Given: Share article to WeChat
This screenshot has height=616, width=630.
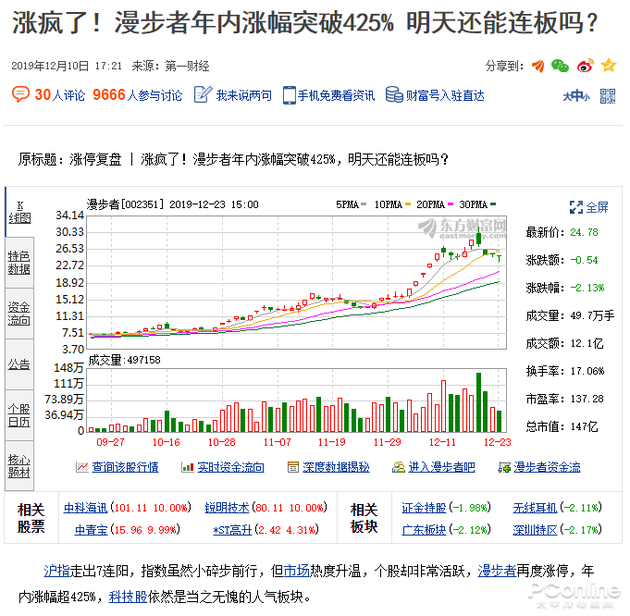Looking at the screenshot, I should (x=560, y=65).
